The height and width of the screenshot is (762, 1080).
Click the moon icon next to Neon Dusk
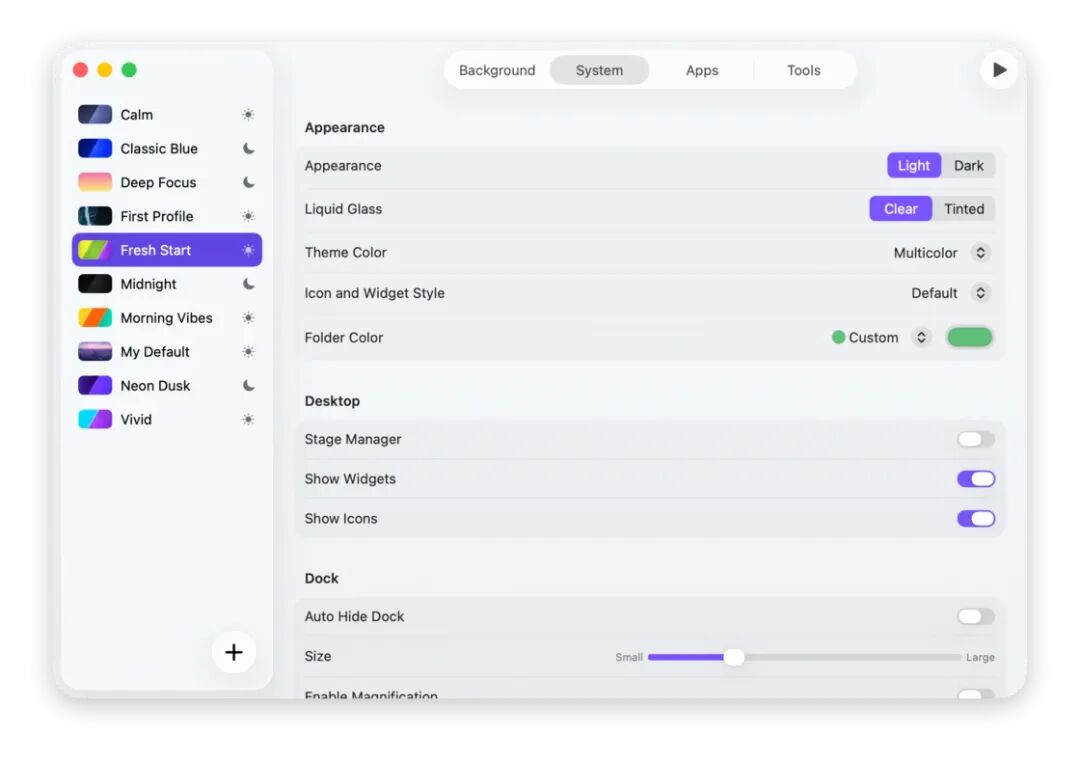[x=248, y=385]
